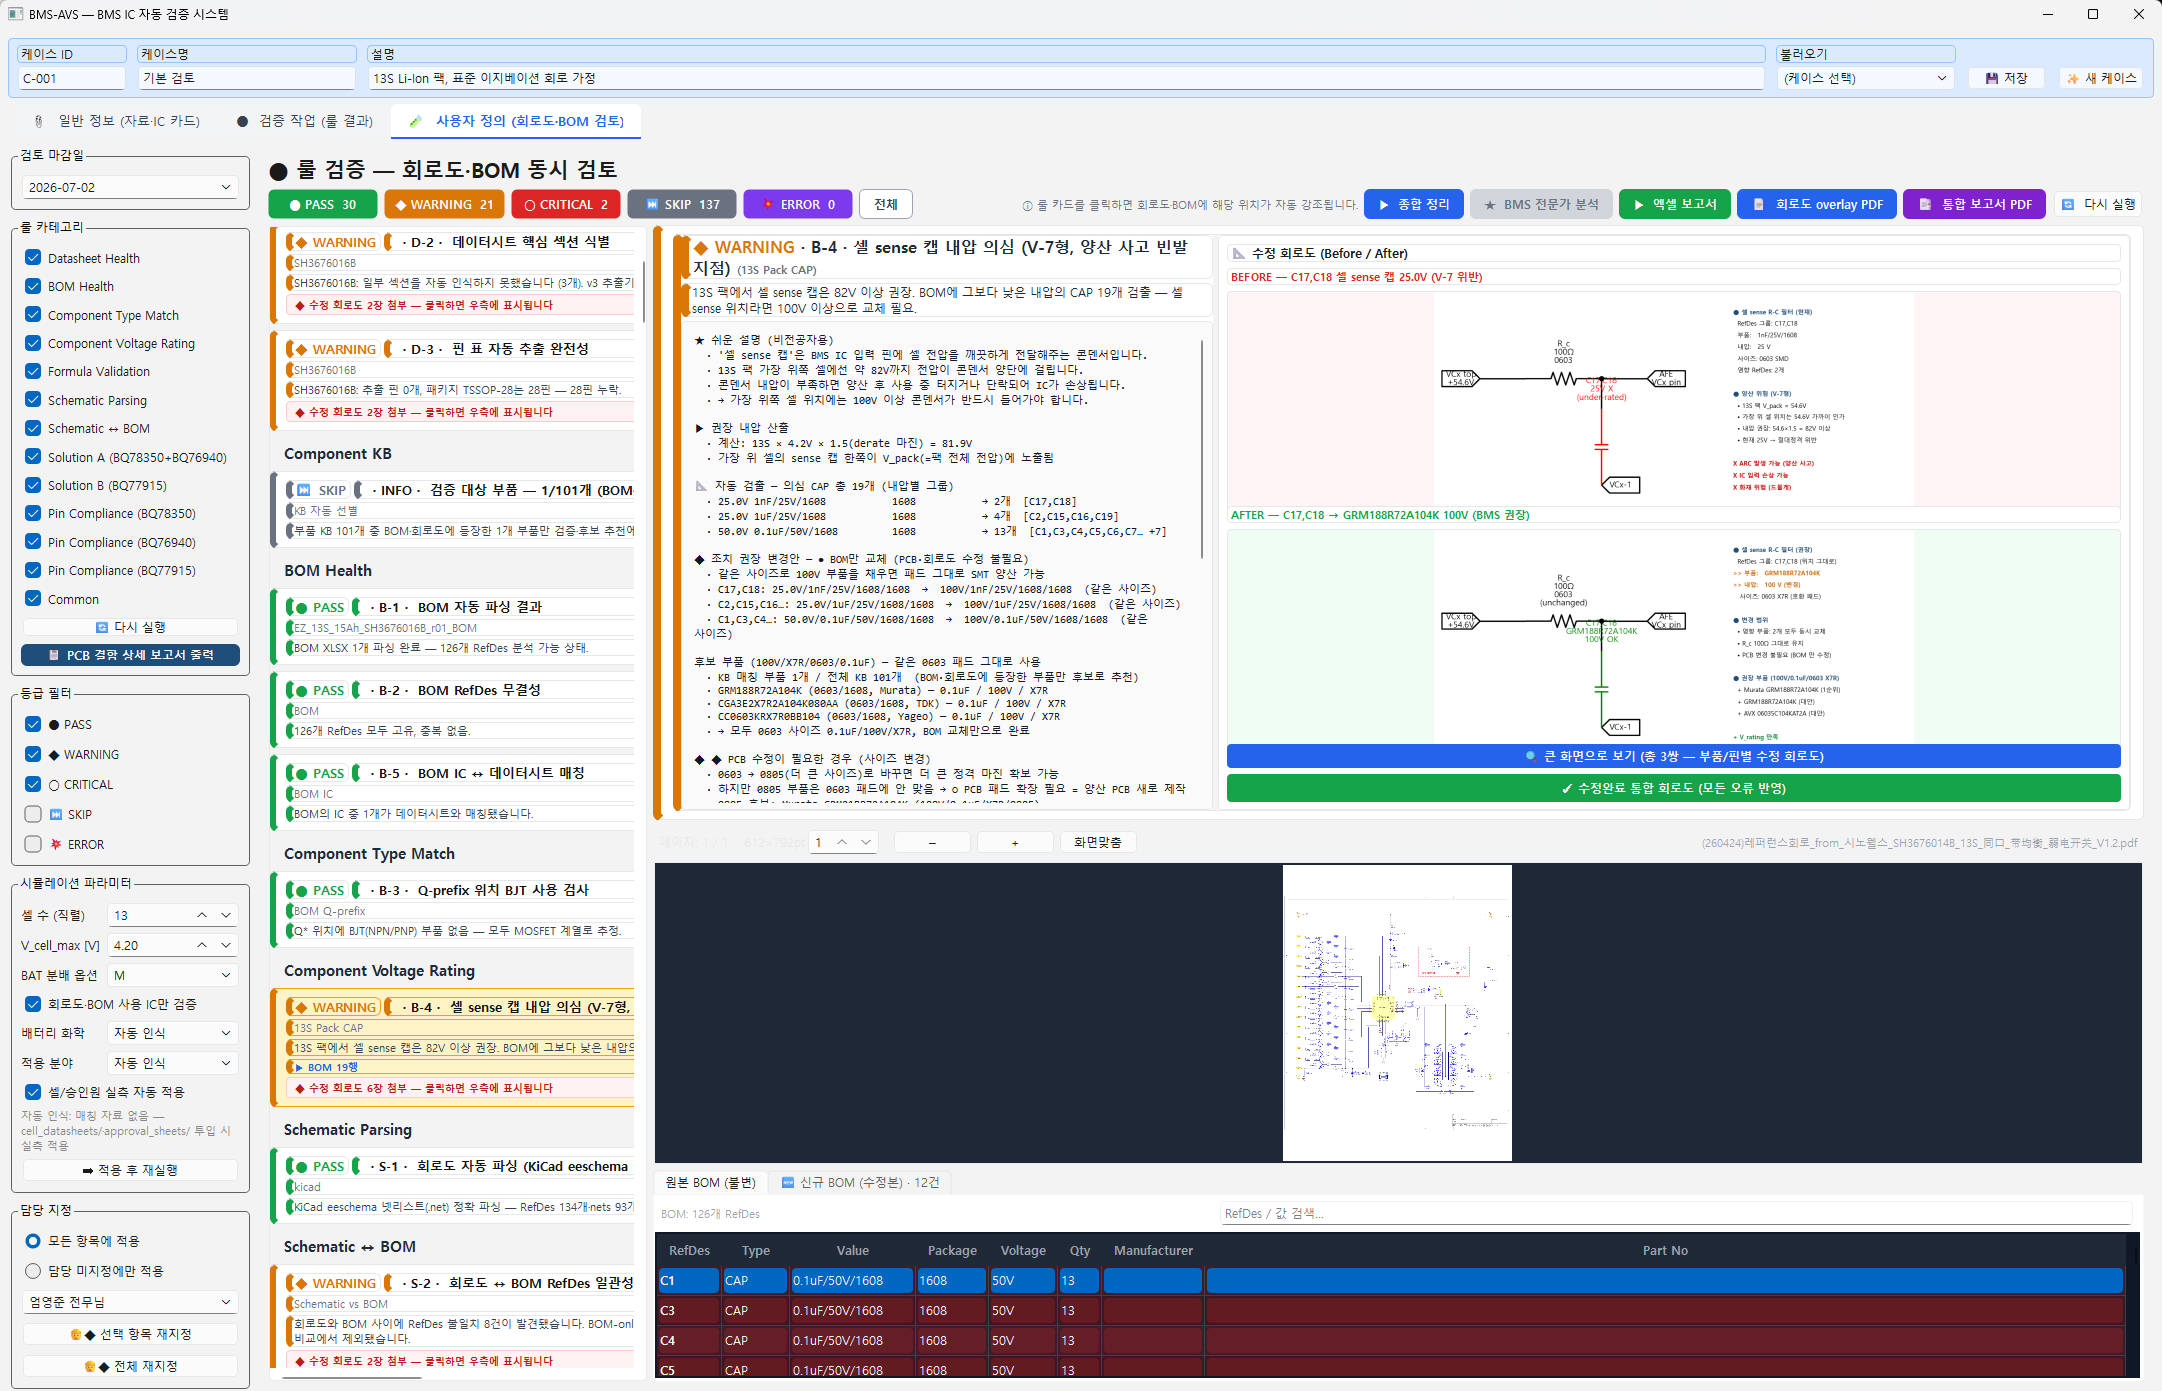Uncheck the Common category
2162x1391 pixels.
pyautogui.click(x=33, y=599)
